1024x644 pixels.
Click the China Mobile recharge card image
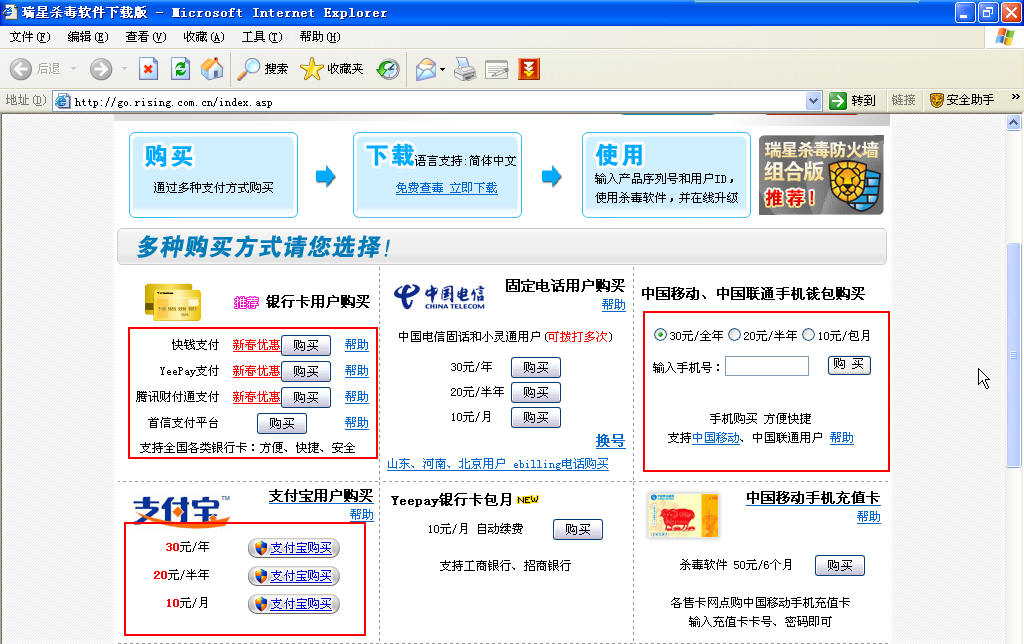683,515
